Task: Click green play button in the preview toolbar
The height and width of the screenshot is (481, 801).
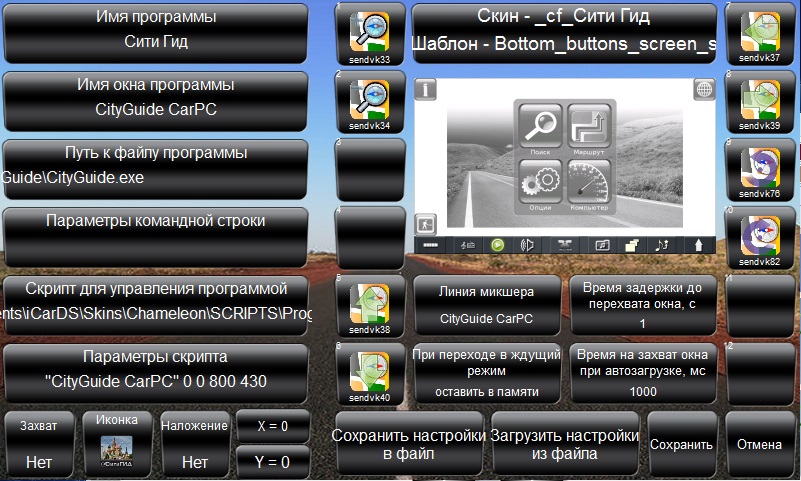Action: click(x=498, y=246)
